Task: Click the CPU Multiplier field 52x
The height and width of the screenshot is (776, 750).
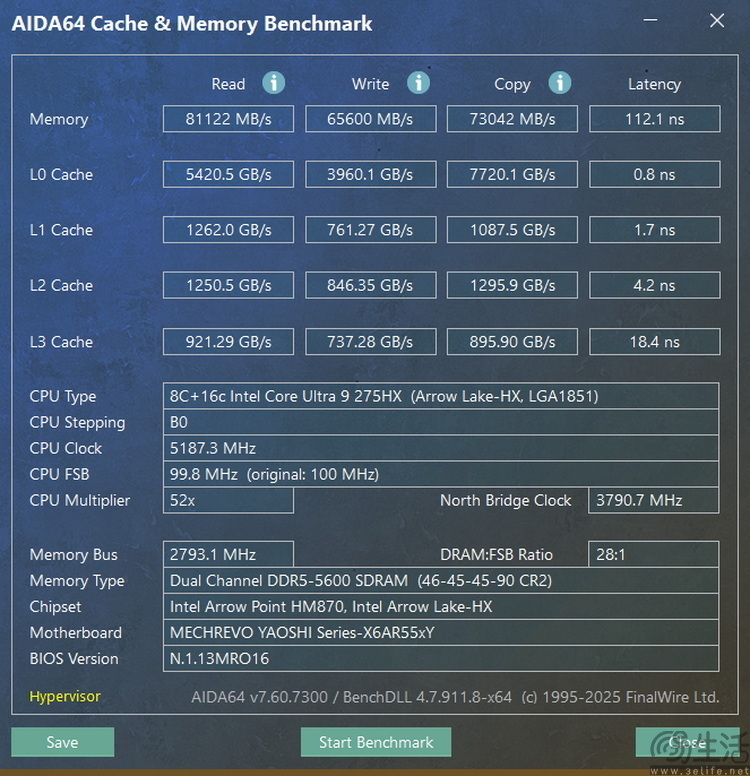Action: [228, 500]
